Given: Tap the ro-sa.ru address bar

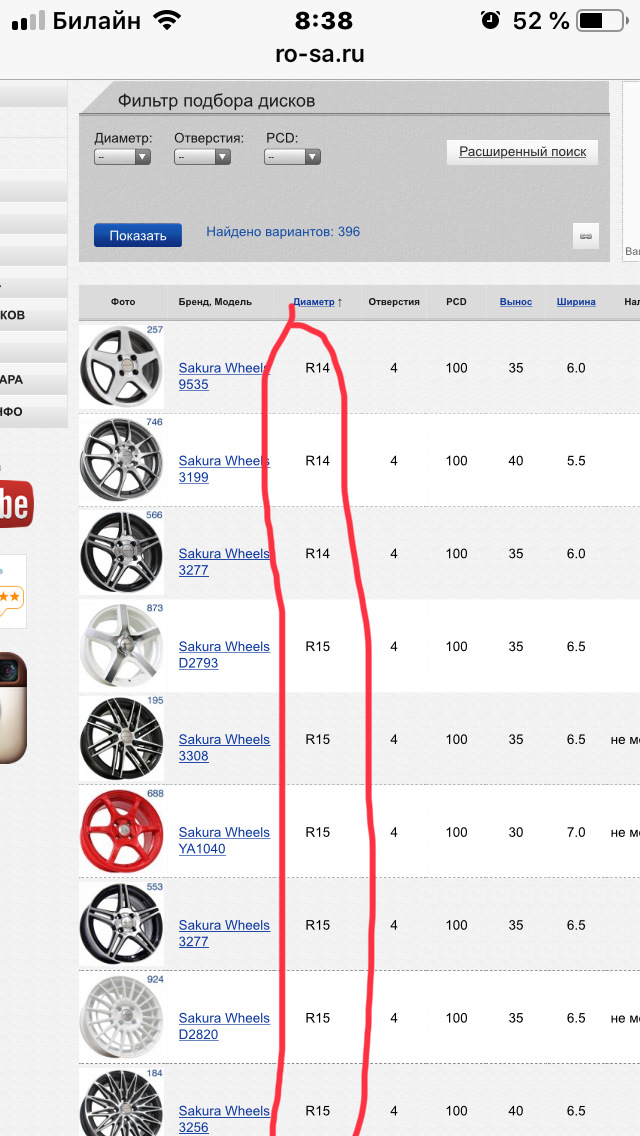Looking at the screenshot, I should tap(320, 54).
